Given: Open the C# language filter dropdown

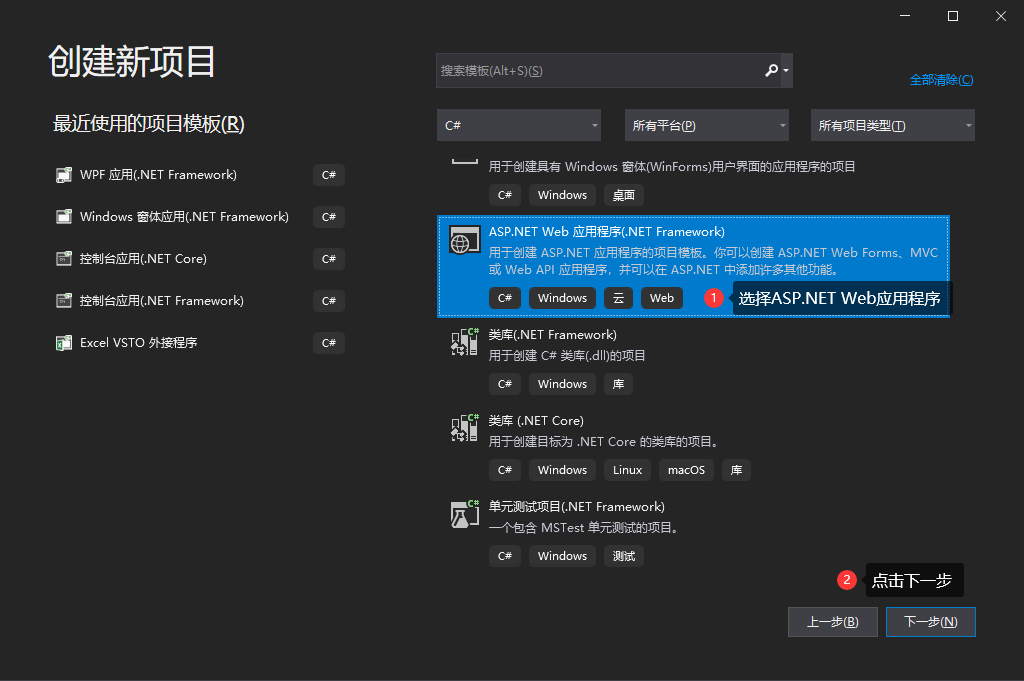Looking at the screenshot, I should pyautogui.click(x=519, y=125).
